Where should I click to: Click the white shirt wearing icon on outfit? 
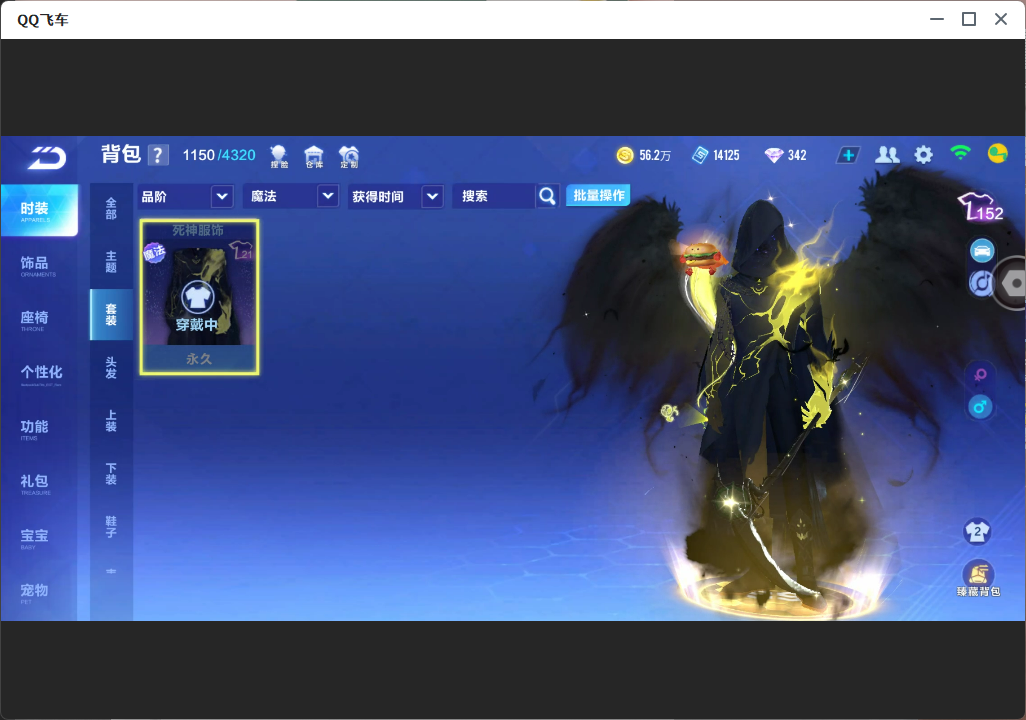(x=197, y=298)
